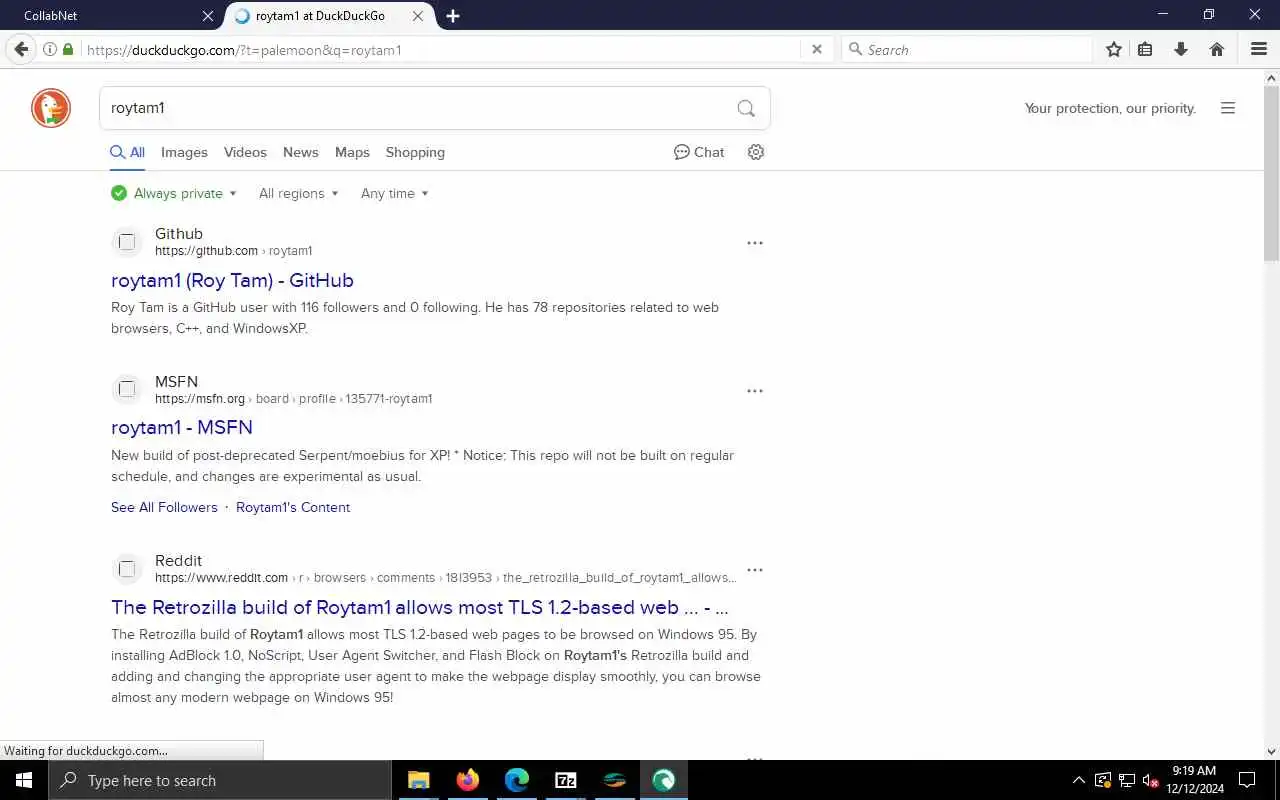This screenshot has width=1280, height=800.
Task: Click Your protection, our priority text
Action: (x=1110, y=108)
